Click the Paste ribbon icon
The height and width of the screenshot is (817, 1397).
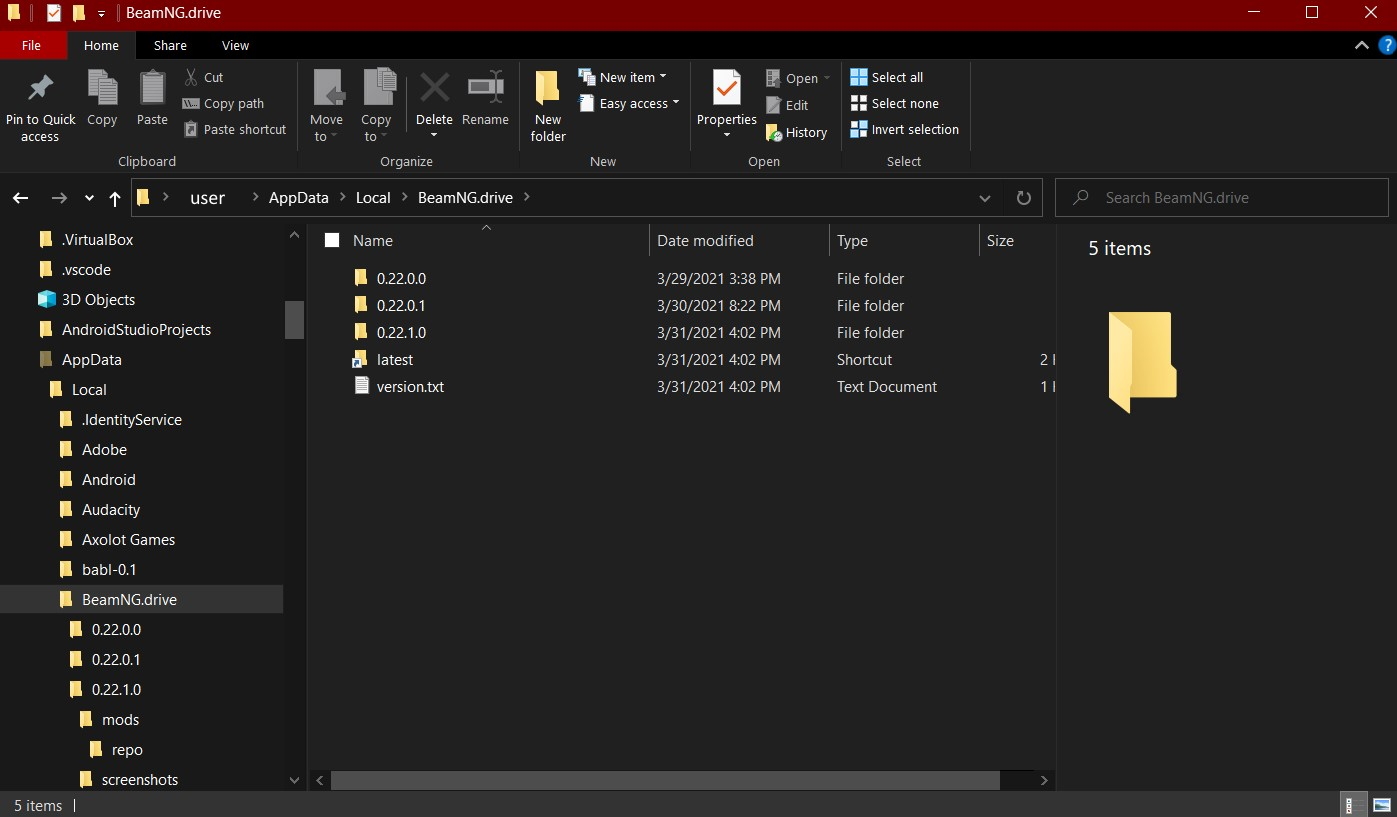pyautogui.click(x=152, y=88)
